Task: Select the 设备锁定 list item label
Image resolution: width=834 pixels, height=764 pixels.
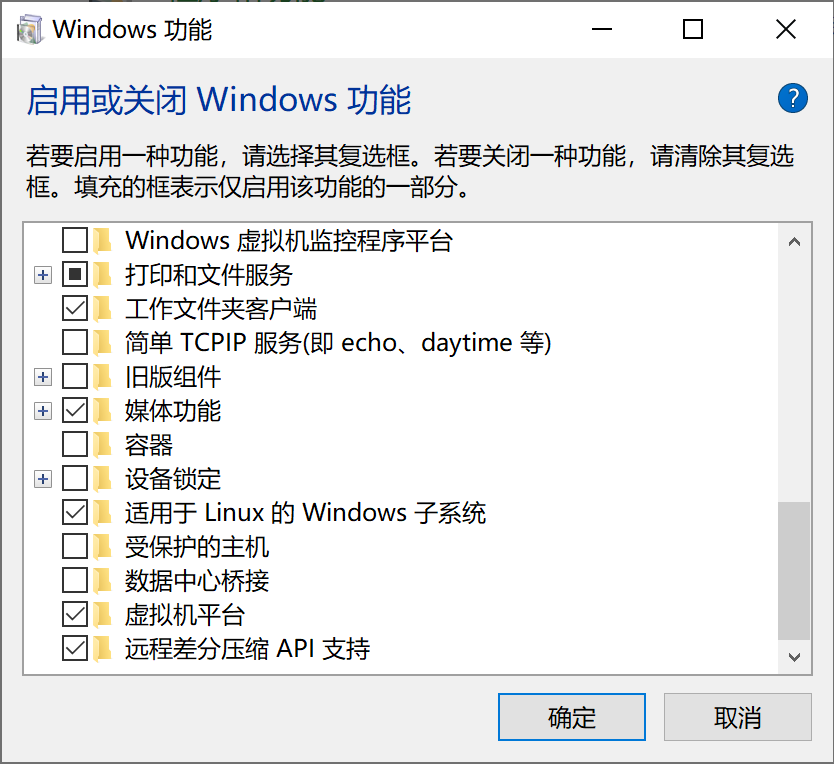Action: pos(173,479)
